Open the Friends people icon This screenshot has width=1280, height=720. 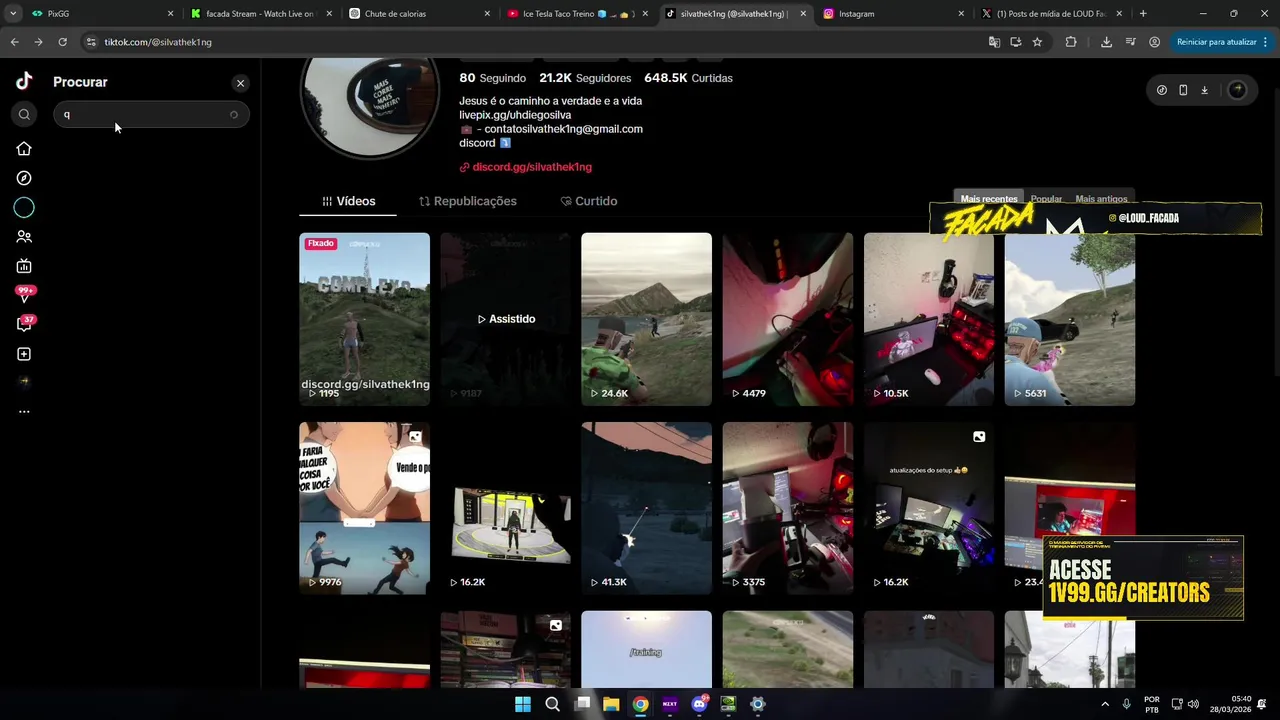point(24,237)
